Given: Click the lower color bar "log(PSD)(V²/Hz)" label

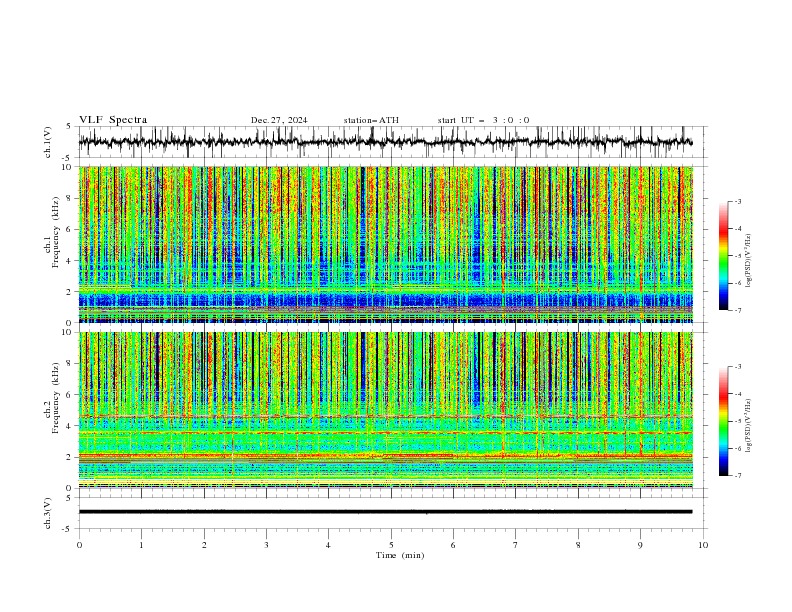Looking at the screenshot, I should click(748, 425).
